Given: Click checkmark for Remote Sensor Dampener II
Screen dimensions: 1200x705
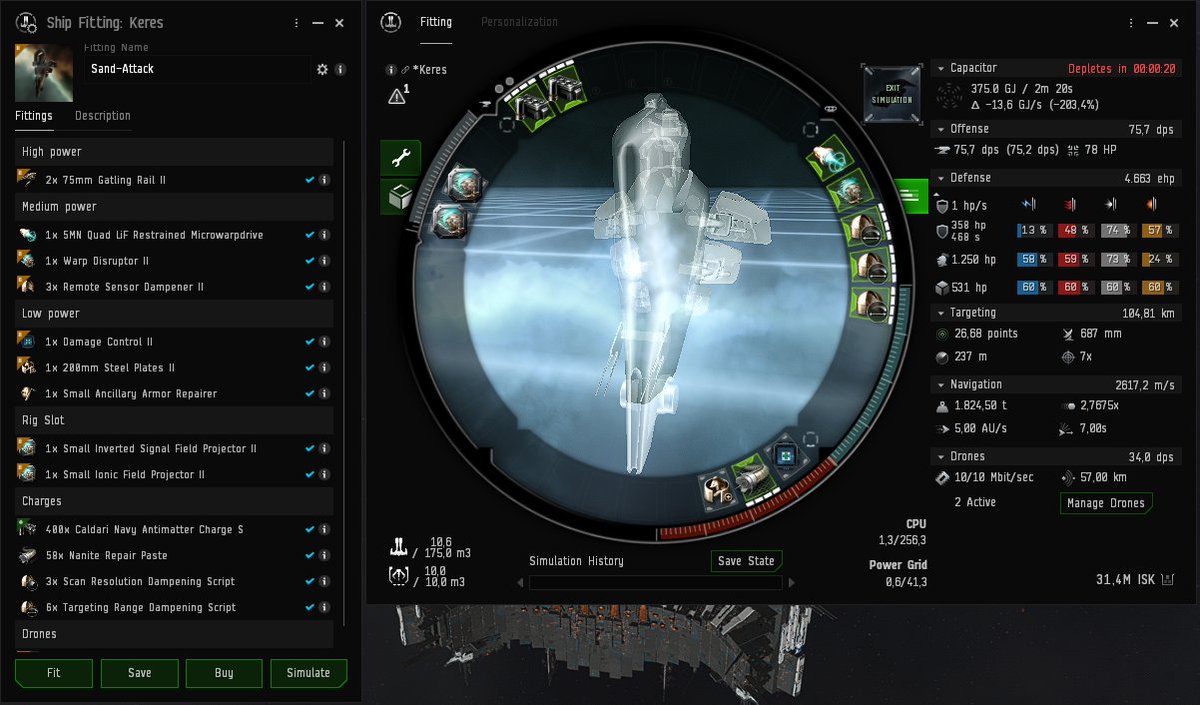Looking at the screenshot, I should (310, 287).
